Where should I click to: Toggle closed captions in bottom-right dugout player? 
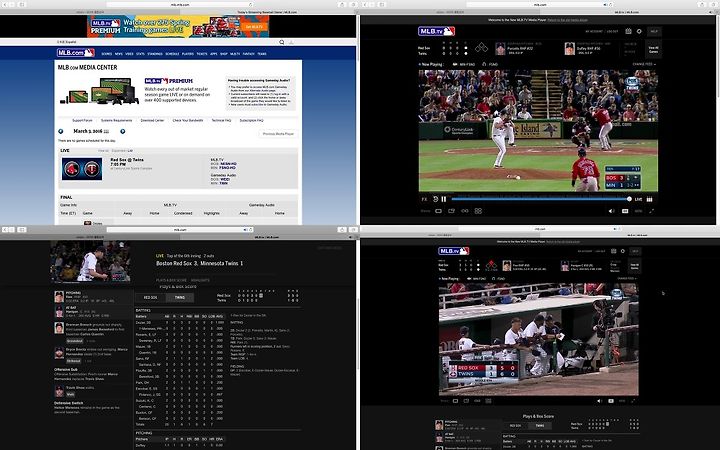tap(611, 401)
